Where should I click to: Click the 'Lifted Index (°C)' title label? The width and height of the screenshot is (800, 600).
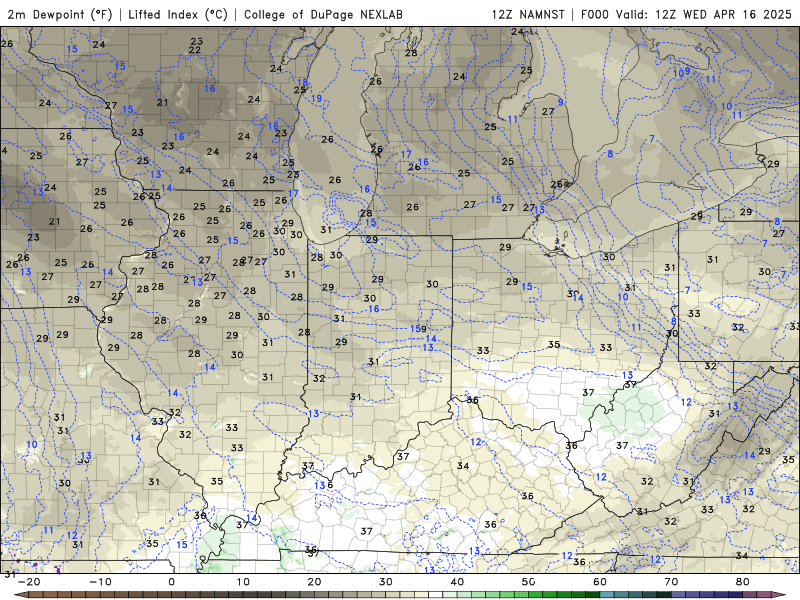pos(178,14)
